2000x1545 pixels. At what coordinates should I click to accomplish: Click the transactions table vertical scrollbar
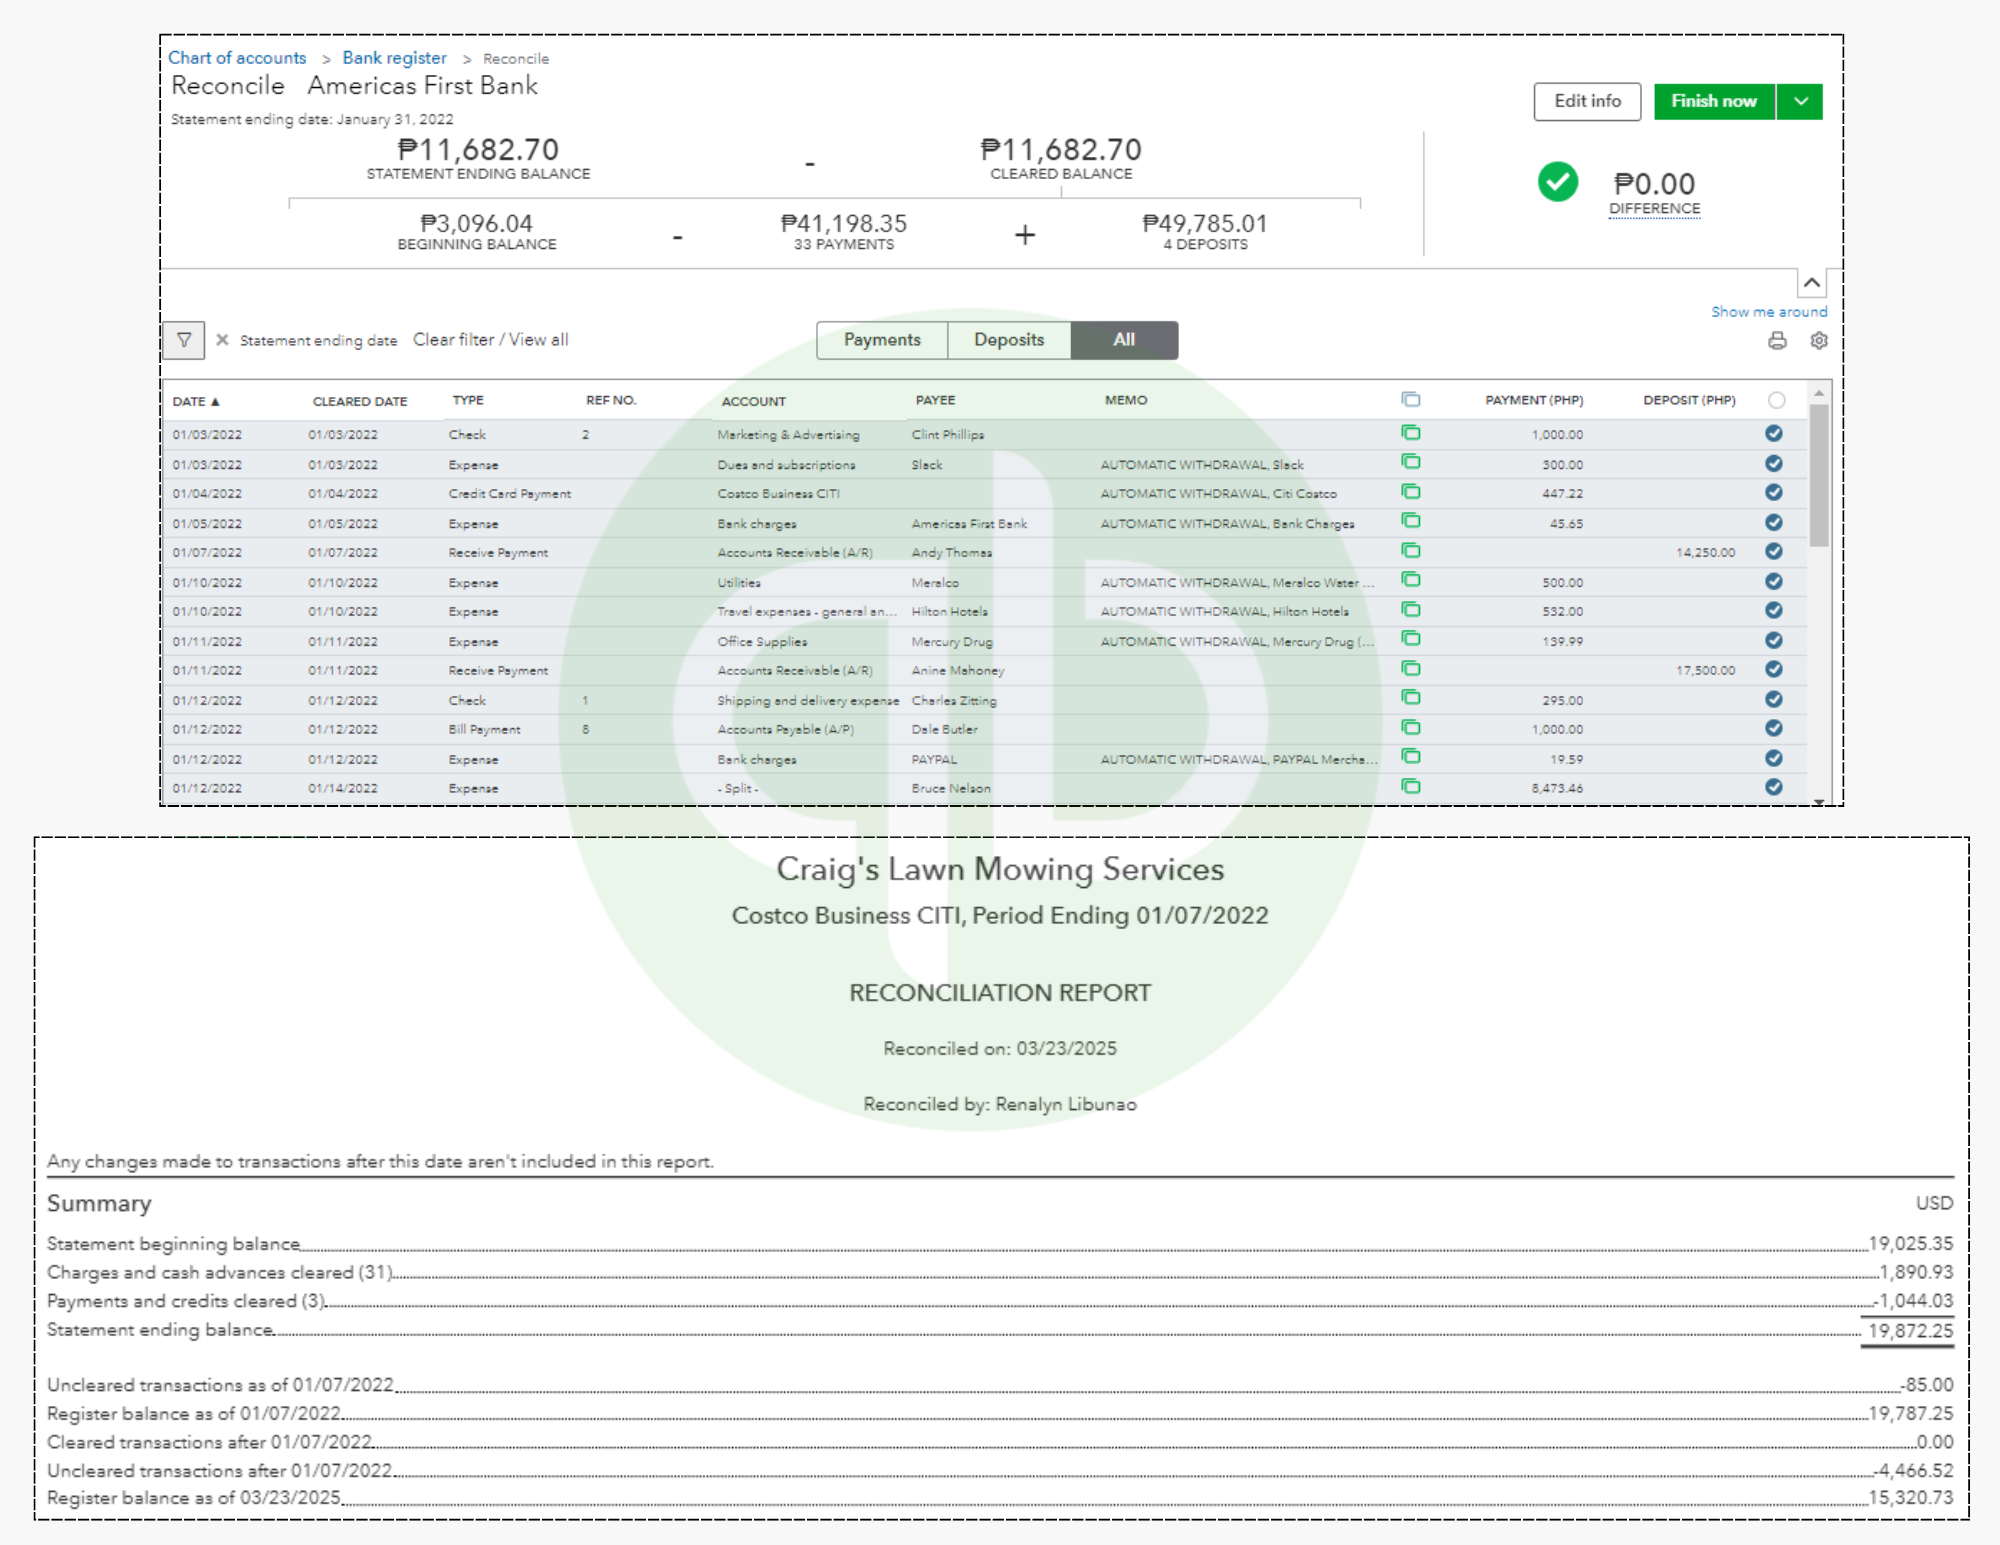coord(1819,475)
